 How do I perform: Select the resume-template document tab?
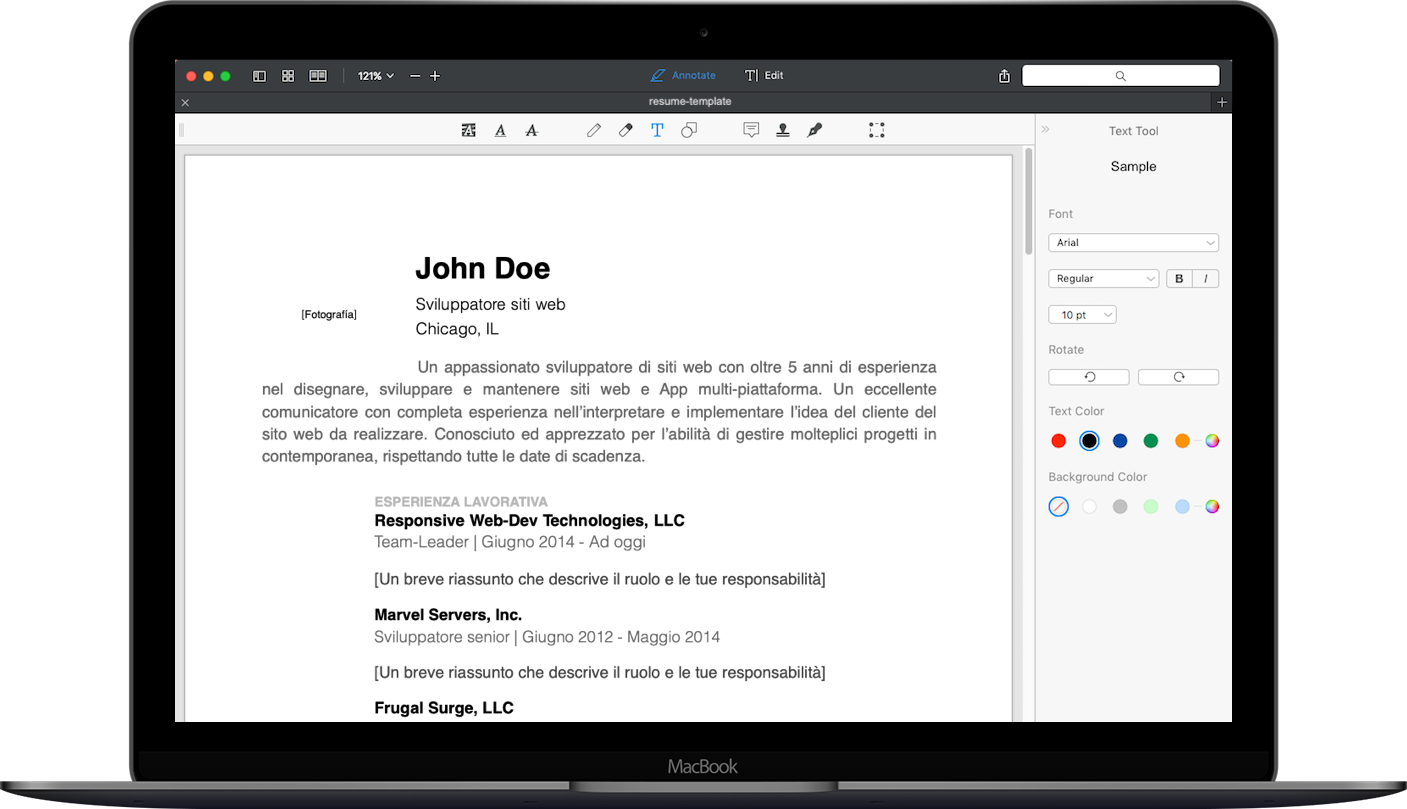[x=690, y=102]
